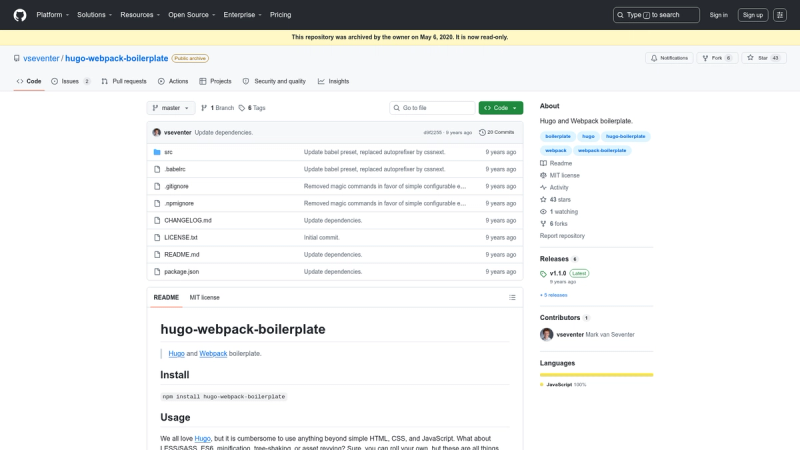Follow the Hugo link in the README quote

pyautogui.click(x=177, y=353)
